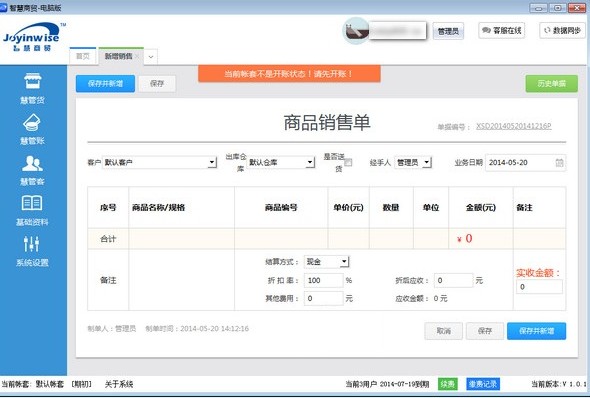590x398 pixels.
Task: Open the 慧管客 customer module icon
Action: coord(32,163)
